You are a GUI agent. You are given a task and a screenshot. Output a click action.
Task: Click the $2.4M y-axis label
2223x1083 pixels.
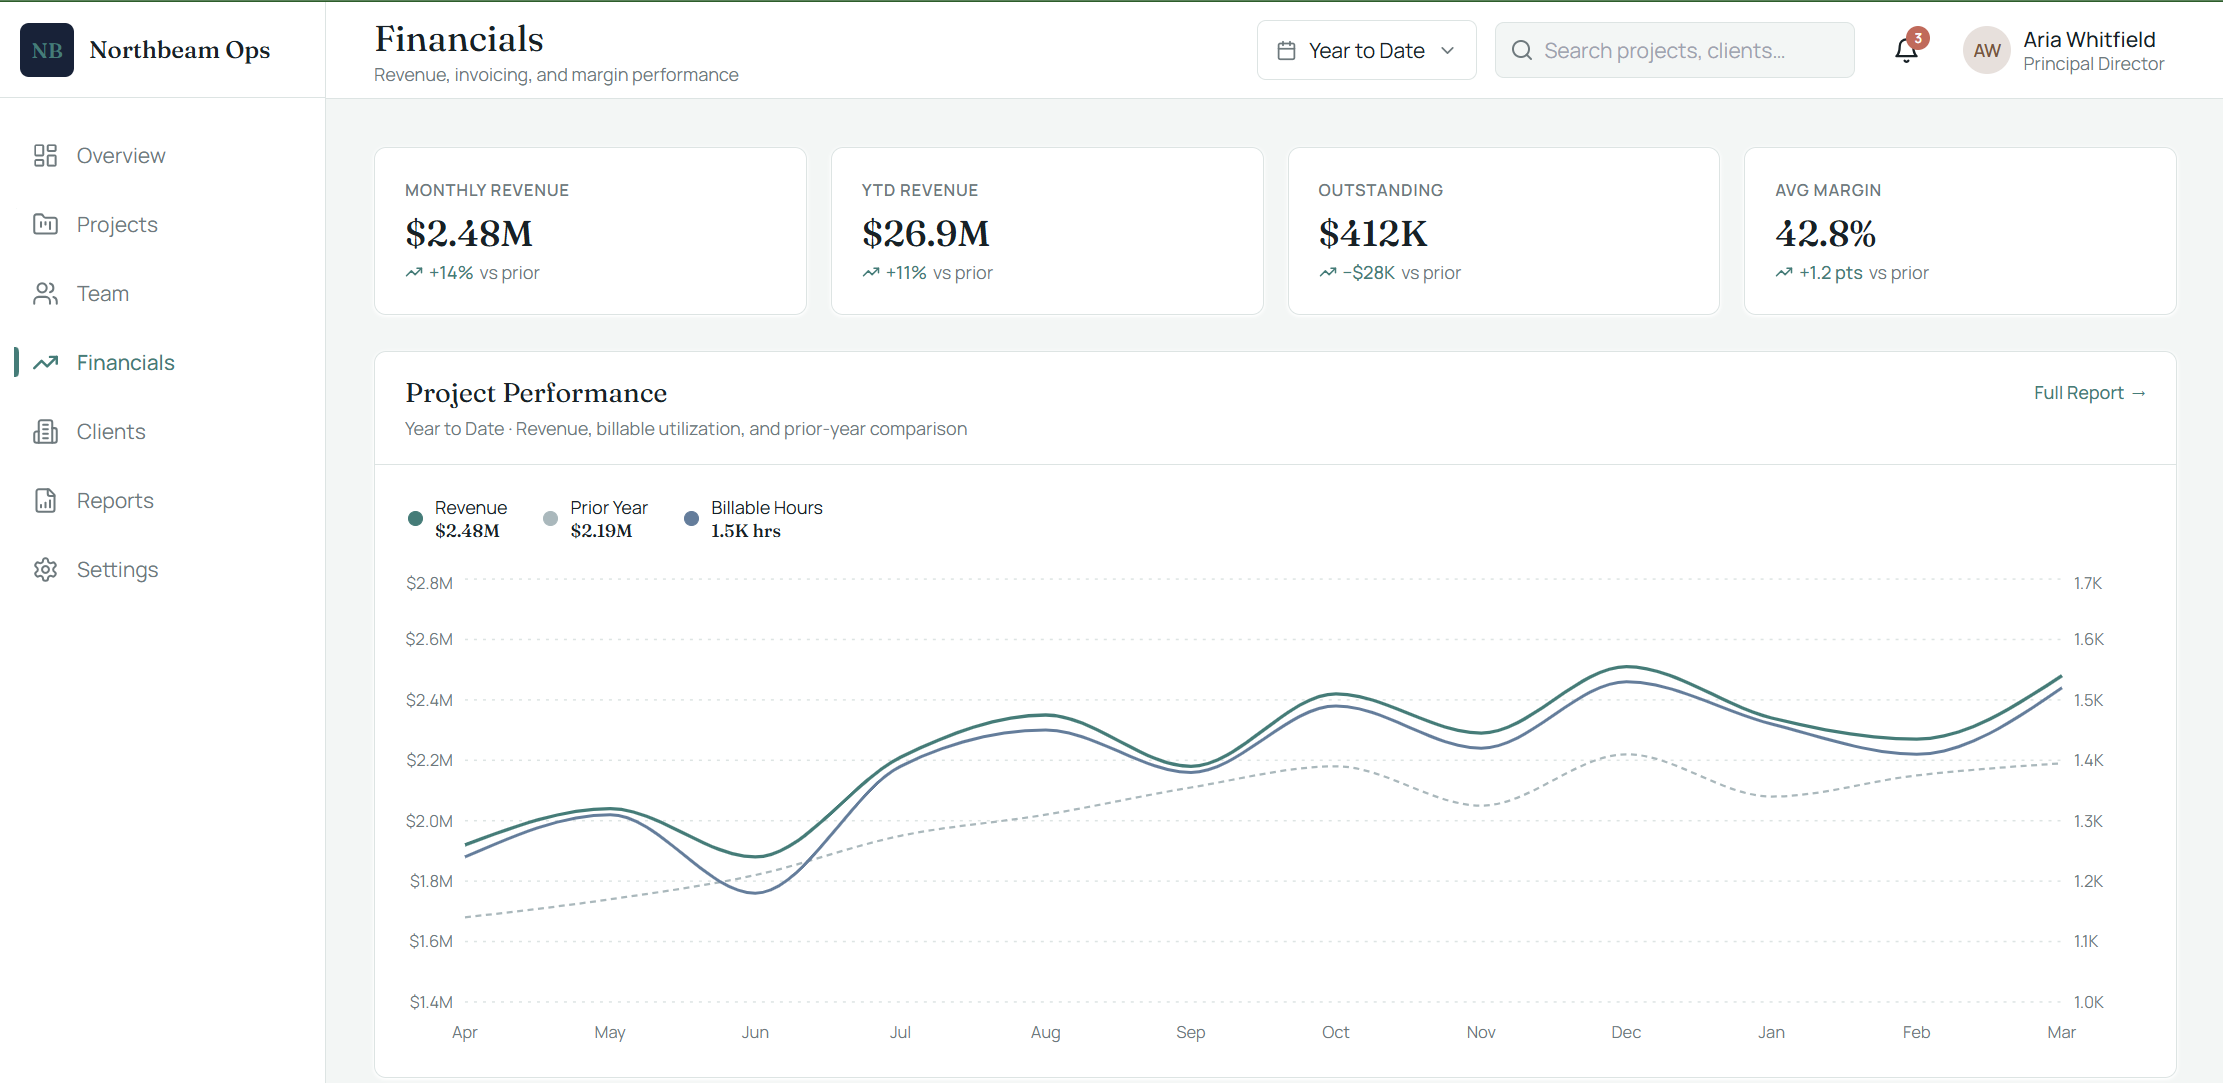point(429,700)
